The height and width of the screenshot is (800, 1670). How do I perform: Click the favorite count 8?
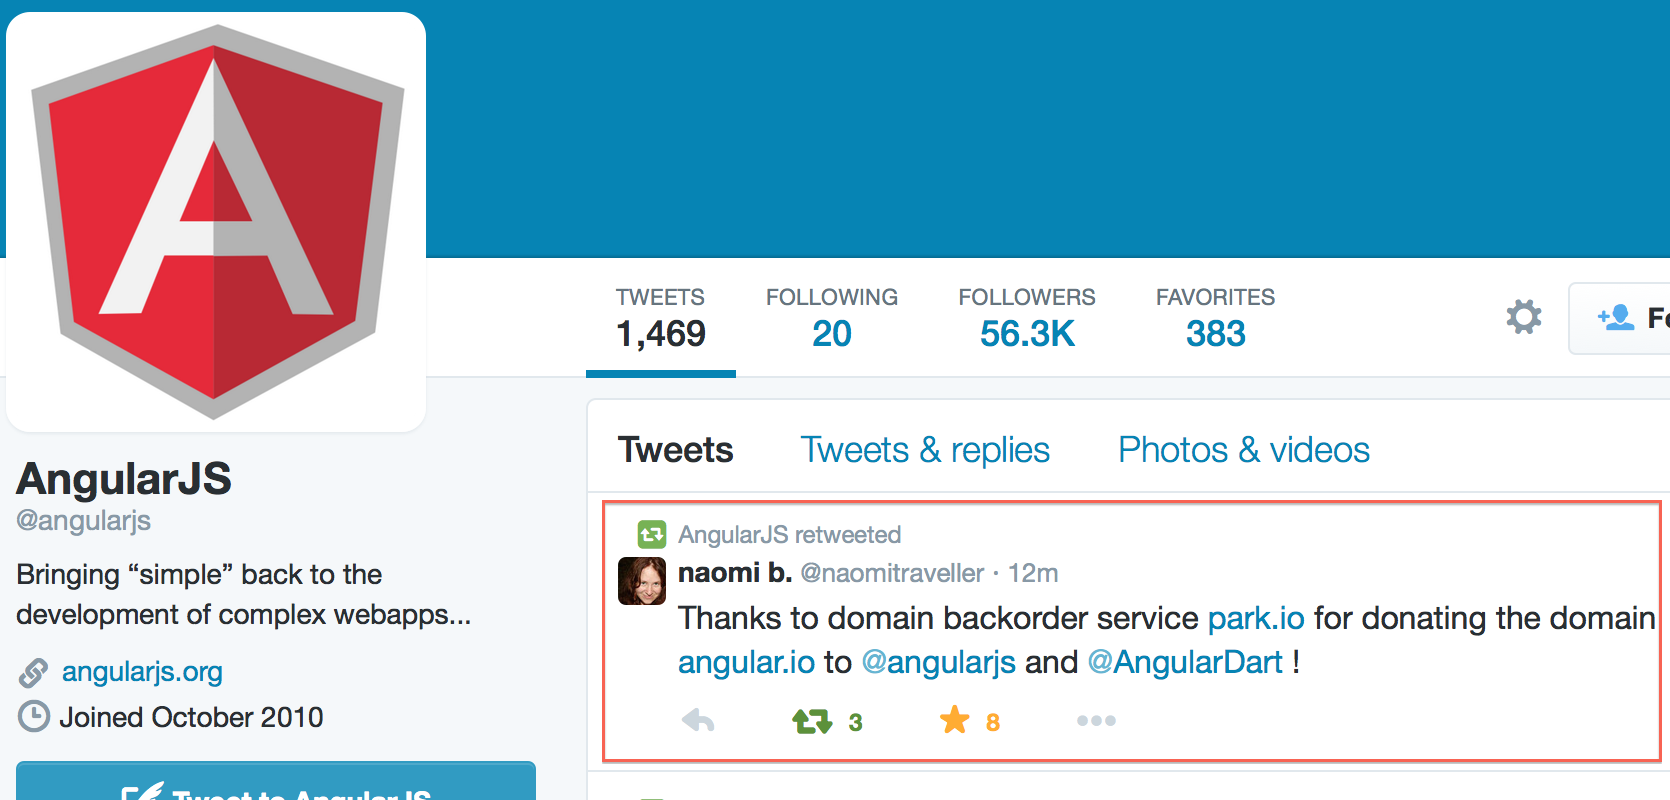coord(993,722)
